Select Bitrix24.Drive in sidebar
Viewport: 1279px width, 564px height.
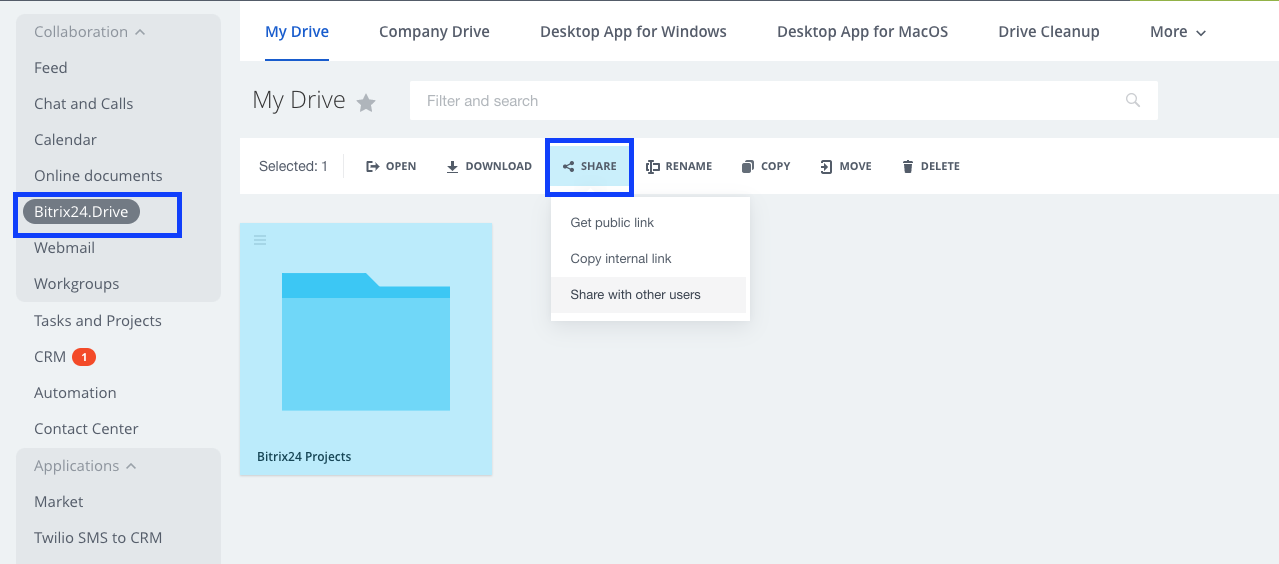pos(81,212)
